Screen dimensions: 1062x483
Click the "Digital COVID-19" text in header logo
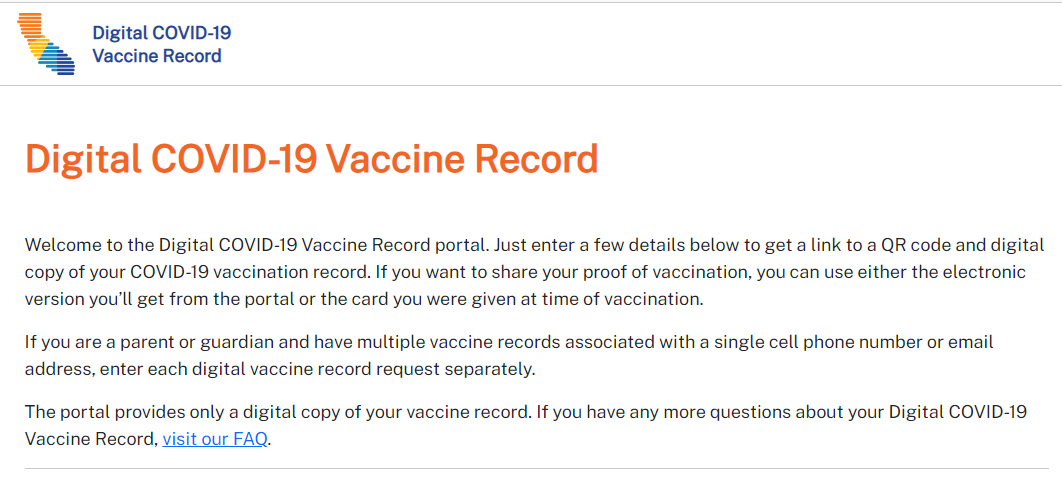point(161,32)
